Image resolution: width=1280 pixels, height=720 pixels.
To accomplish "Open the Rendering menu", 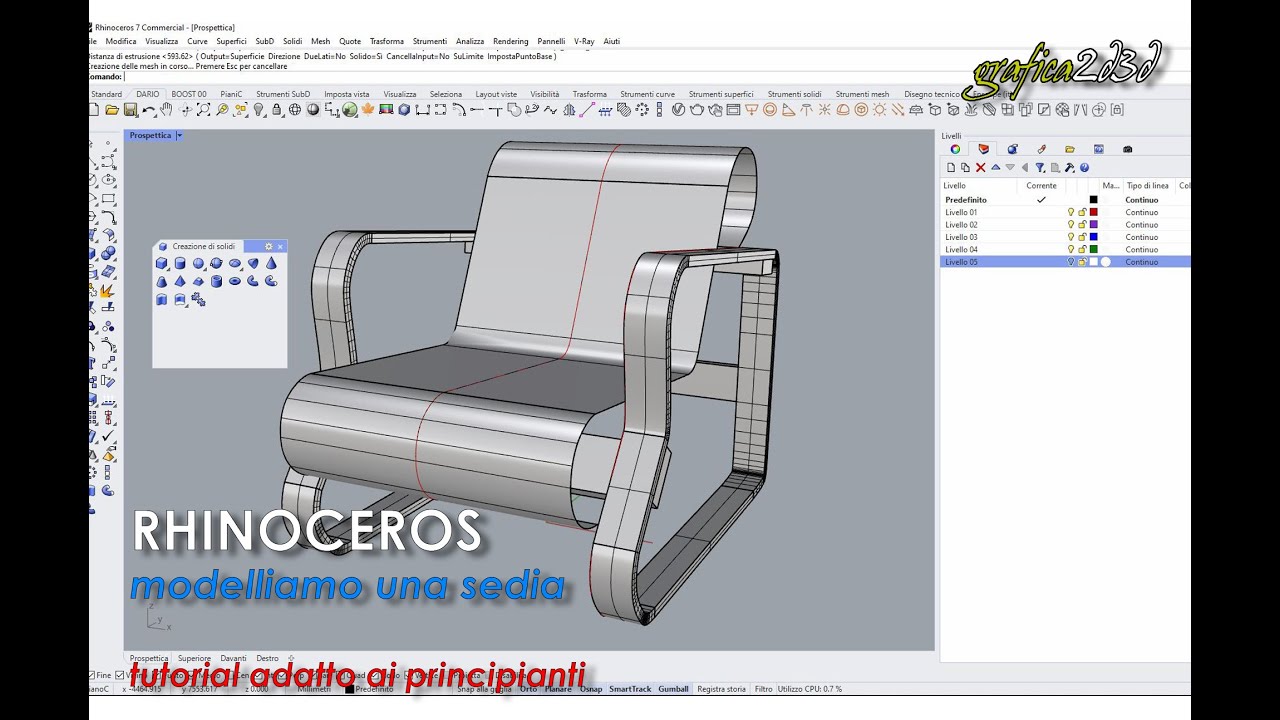I will [x=510, y=41].
